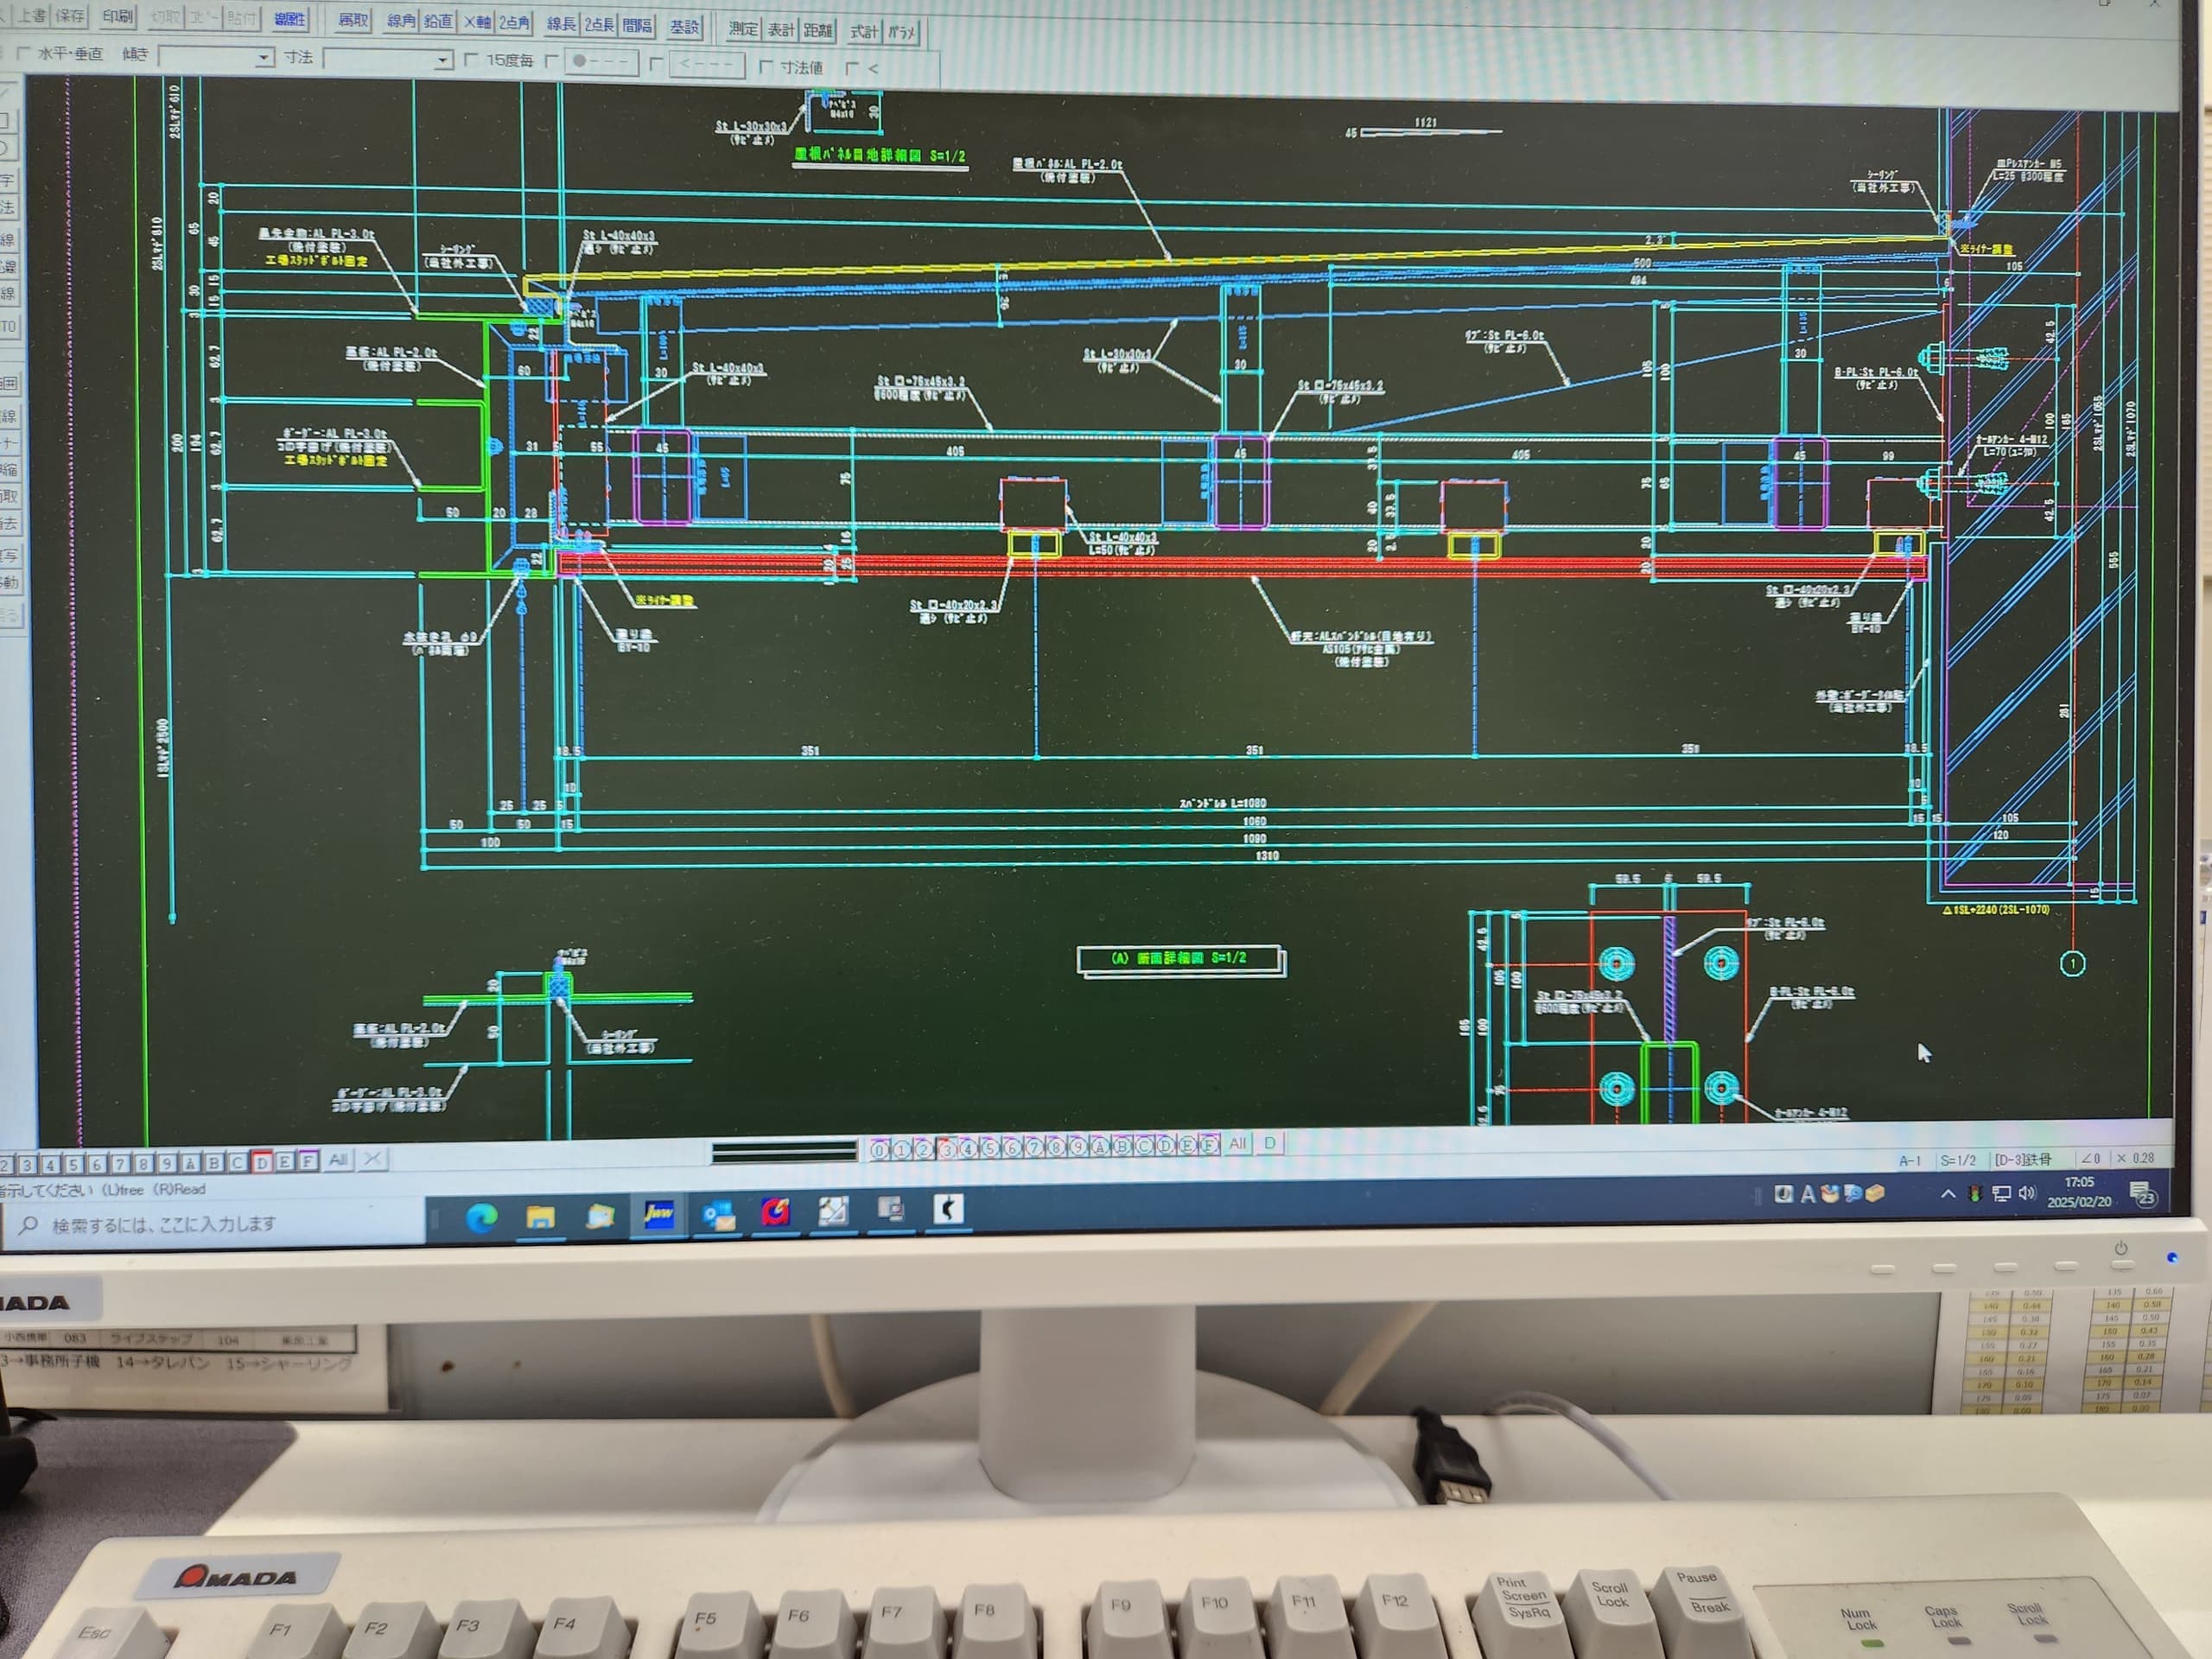
Task: Activate the 測定 measure tool
Action: (743, 29)
